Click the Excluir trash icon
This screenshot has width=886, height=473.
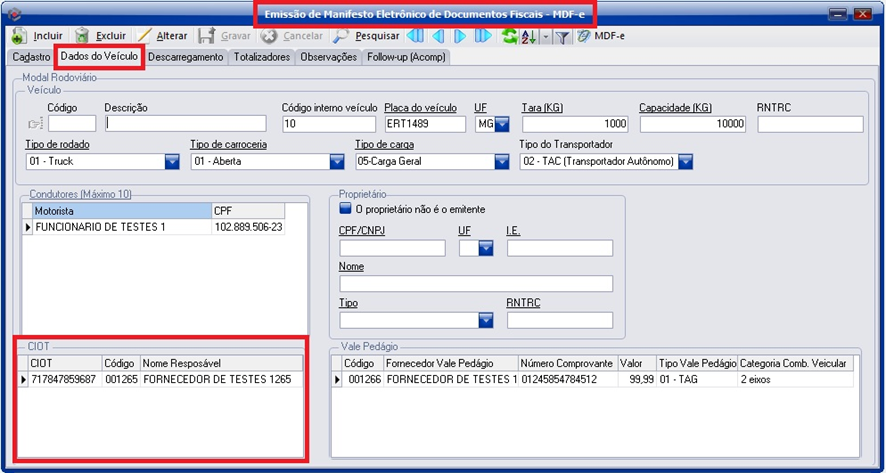coord(82,36)
